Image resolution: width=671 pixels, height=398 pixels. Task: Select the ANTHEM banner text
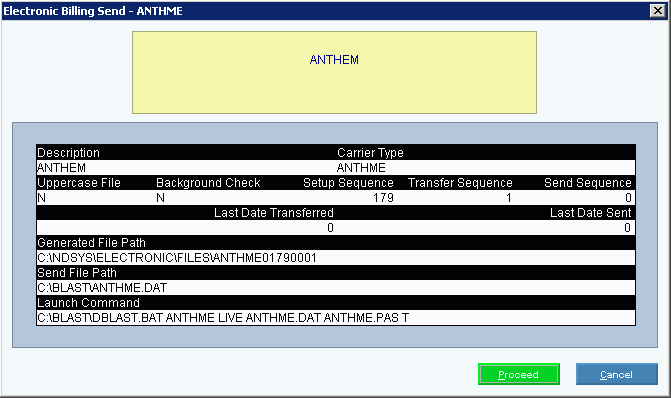click(x=334, y=60)
